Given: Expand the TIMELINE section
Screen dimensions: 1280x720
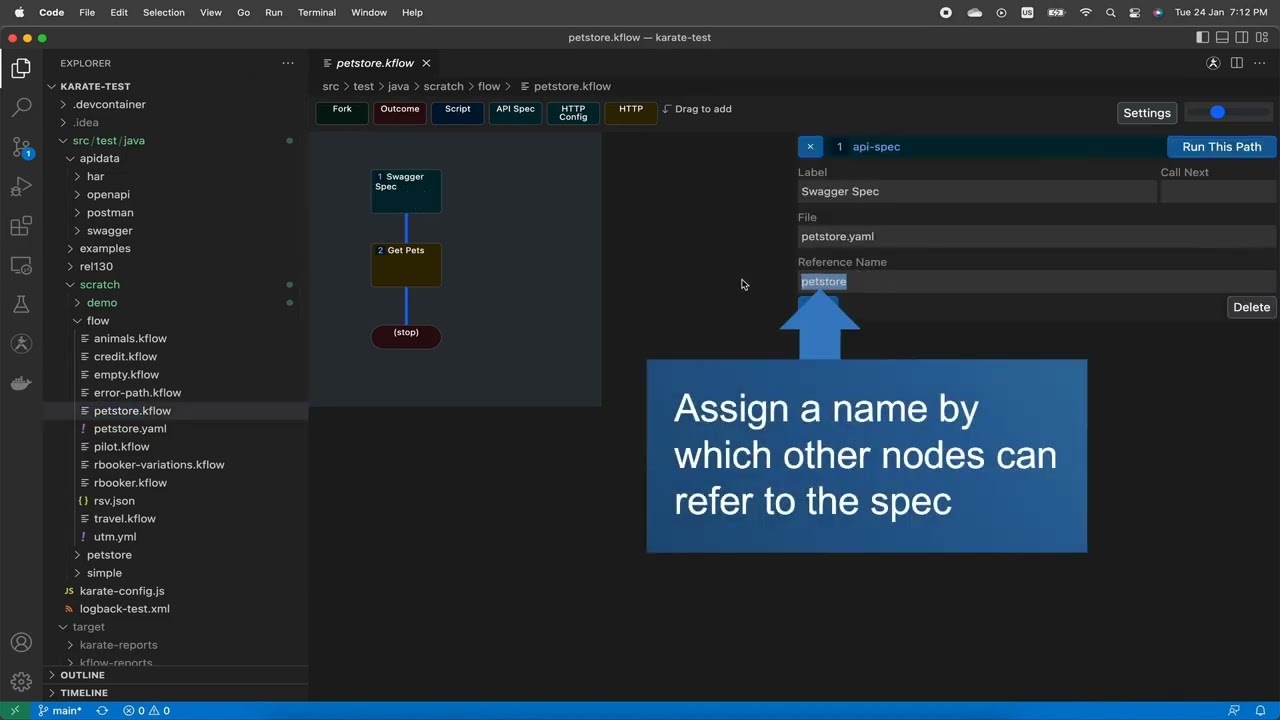Looking at the screenshot, I should [x=176, y=693].
